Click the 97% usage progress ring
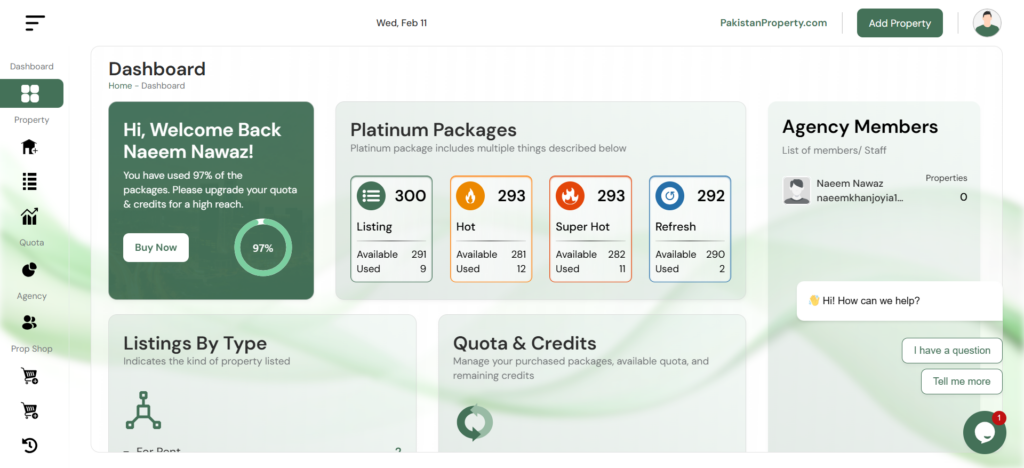Viewport: 1024px width, 468px height. click(x=263, y=248)
